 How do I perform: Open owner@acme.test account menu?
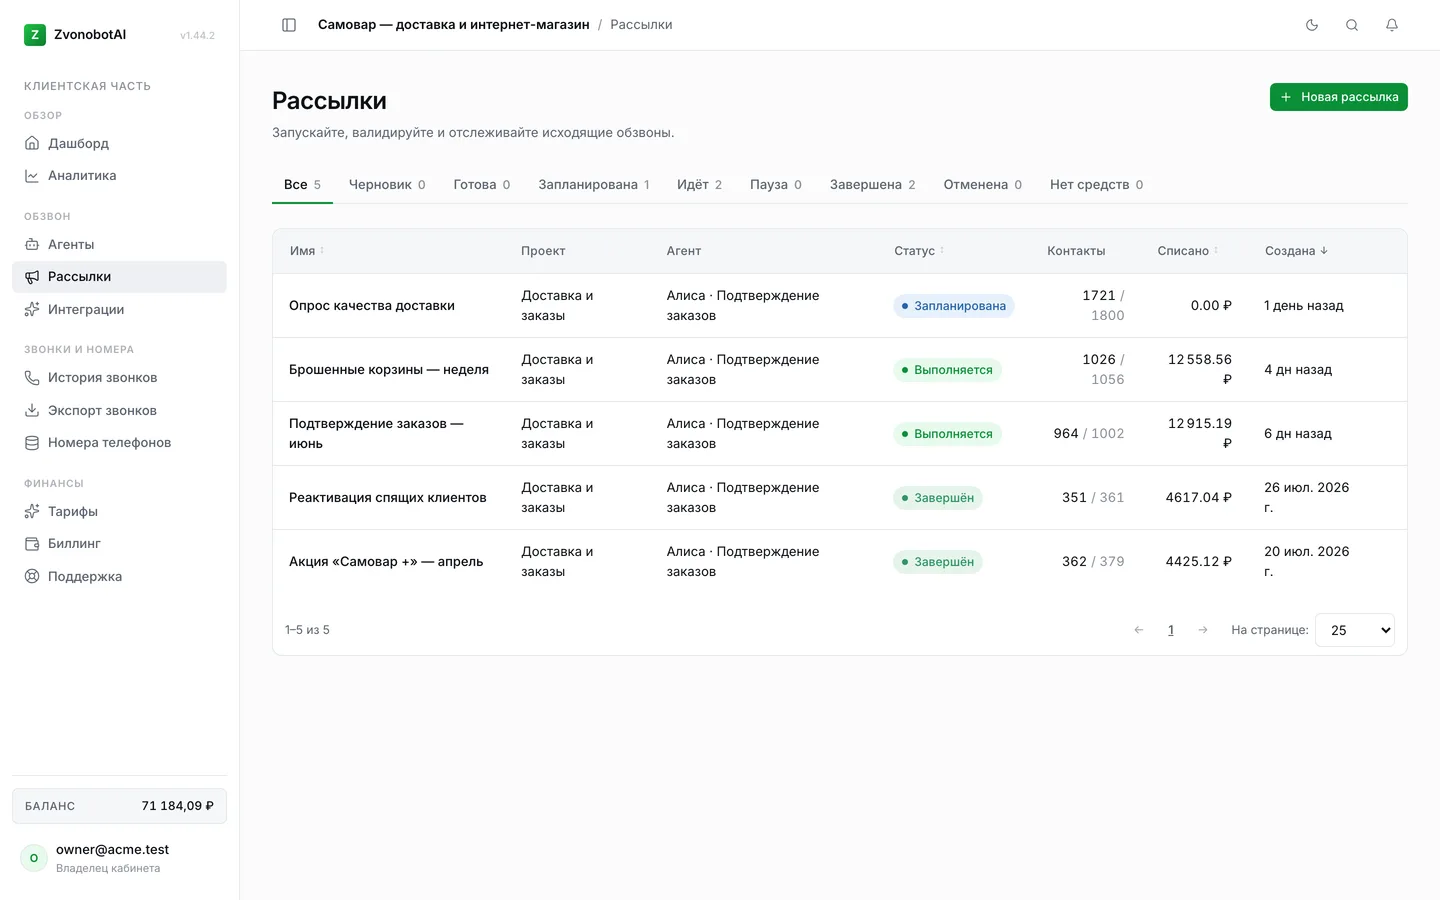point(119,858)
